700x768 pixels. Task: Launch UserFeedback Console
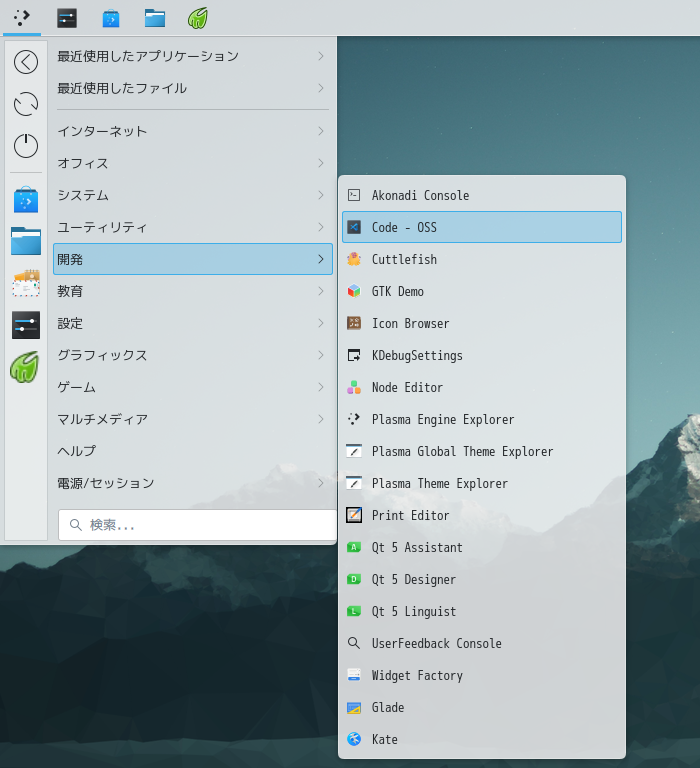(482, 643)
